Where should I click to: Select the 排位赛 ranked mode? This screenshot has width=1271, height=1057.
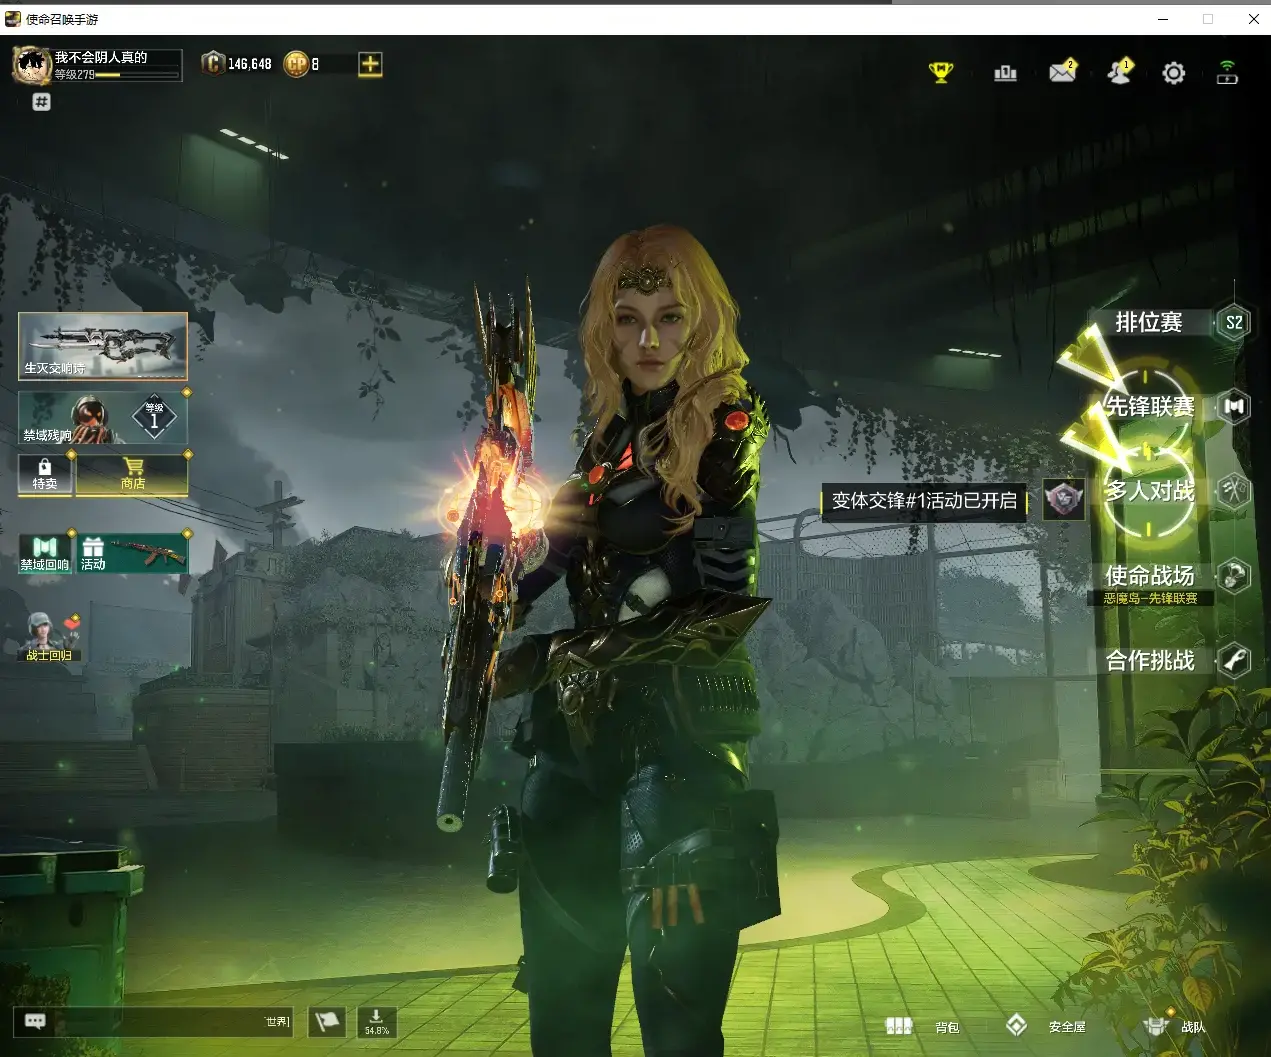pos(1149,322)
